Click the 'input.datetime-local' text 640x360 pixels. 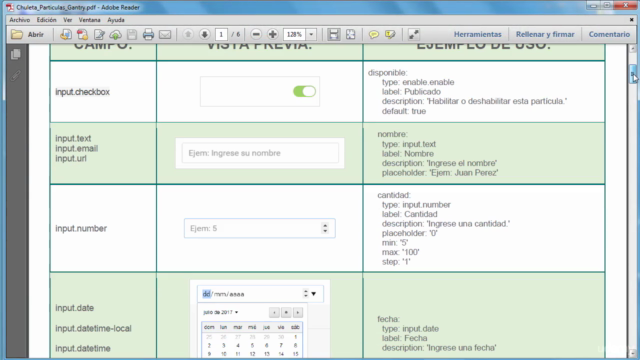(x=93, y=328)
